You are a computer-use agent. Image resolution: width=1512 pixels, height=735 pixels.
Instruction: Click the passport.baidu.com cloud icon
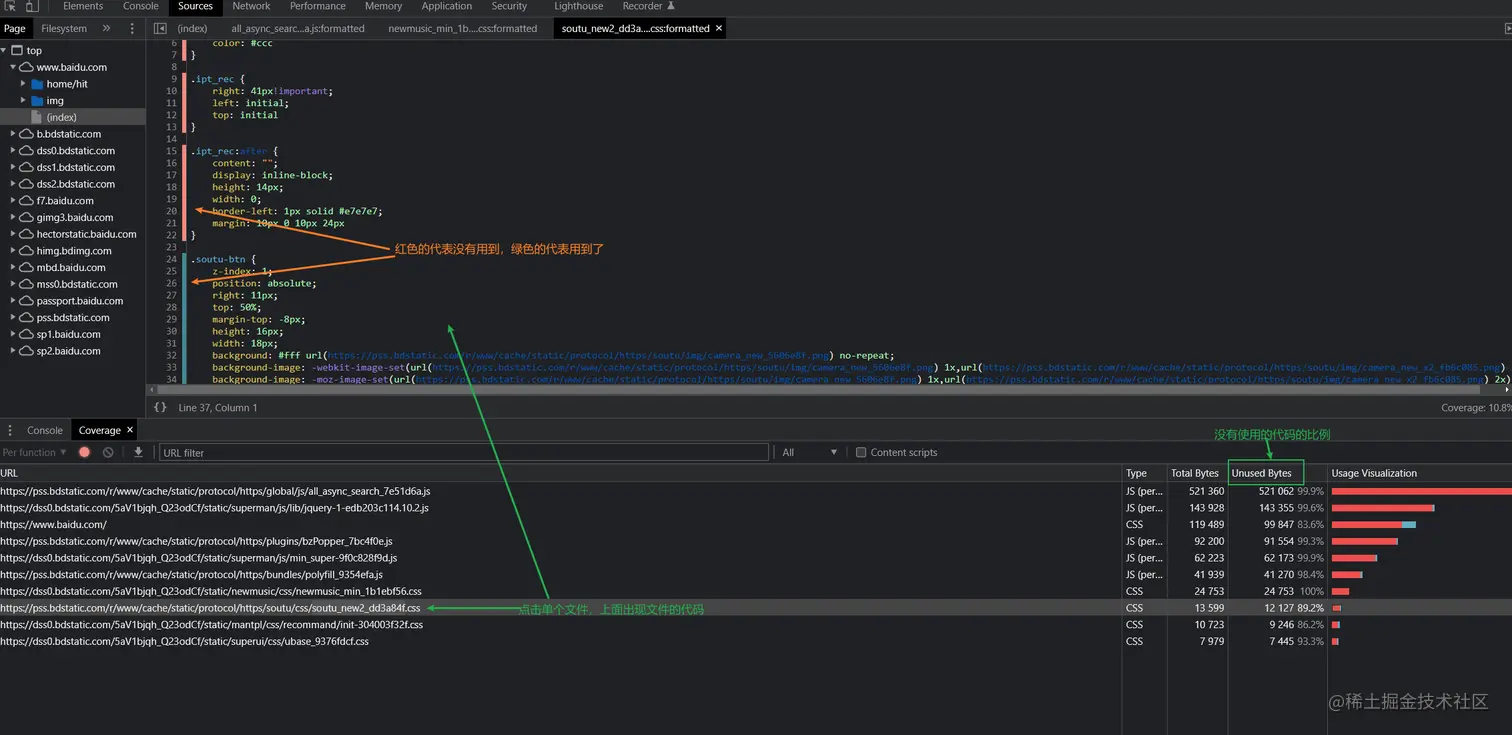27,301
